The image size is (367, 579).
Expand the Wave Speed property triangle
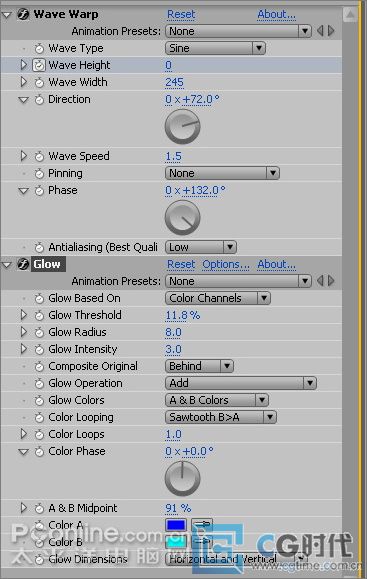coord(24,156)
